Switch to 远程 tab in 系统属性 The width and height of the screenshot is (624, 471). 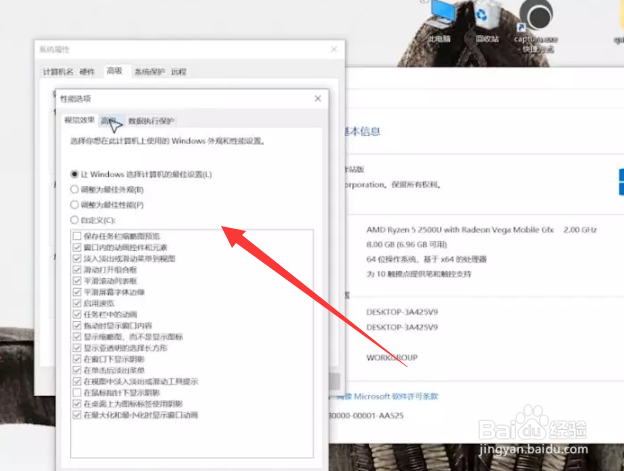(178, 72)
